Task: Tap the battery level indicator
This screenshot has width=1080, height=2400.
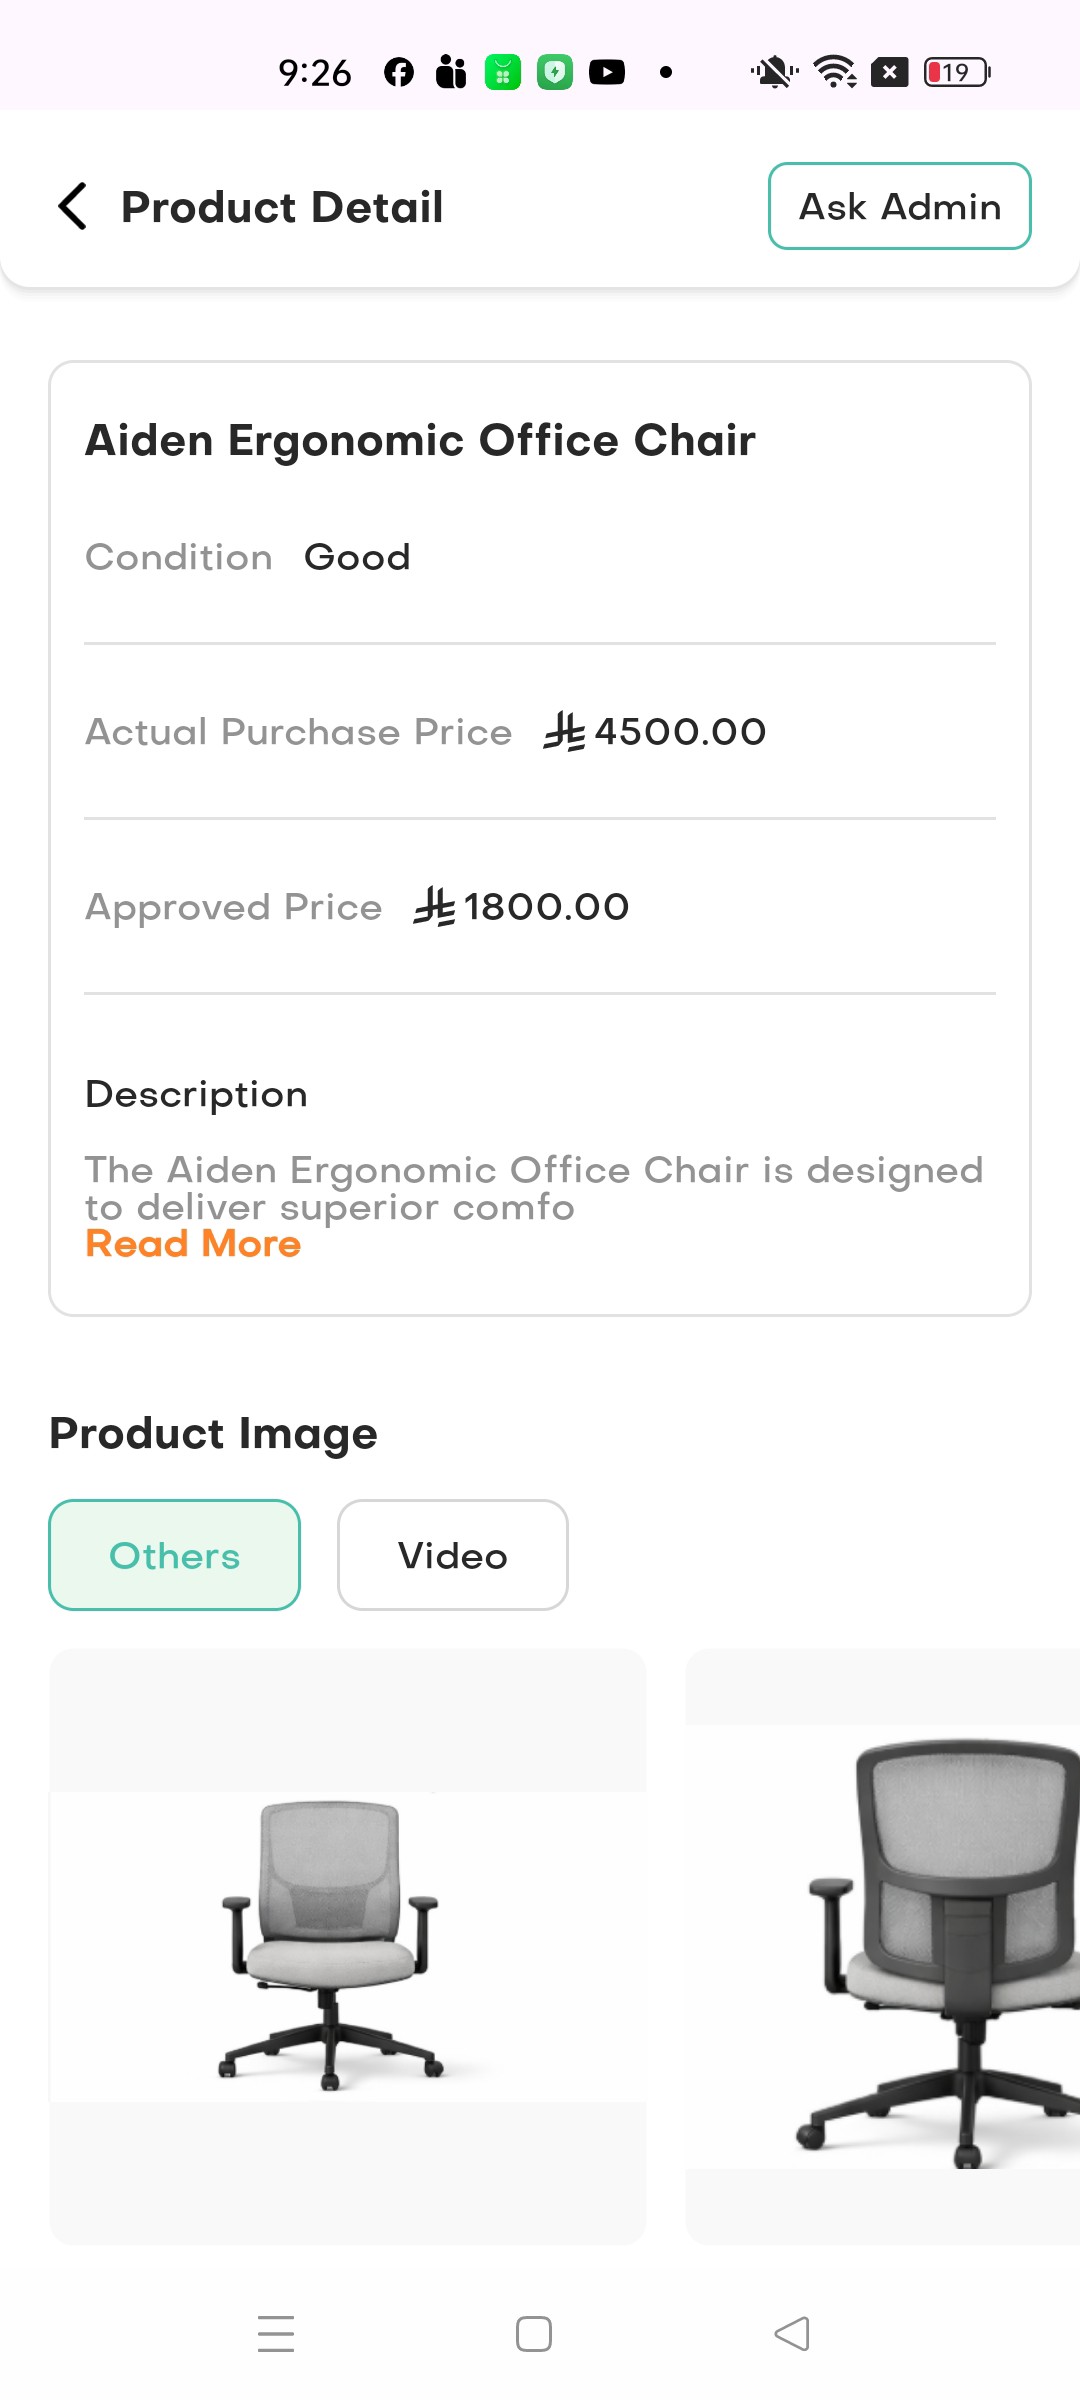Action: [x=956, y=73]
